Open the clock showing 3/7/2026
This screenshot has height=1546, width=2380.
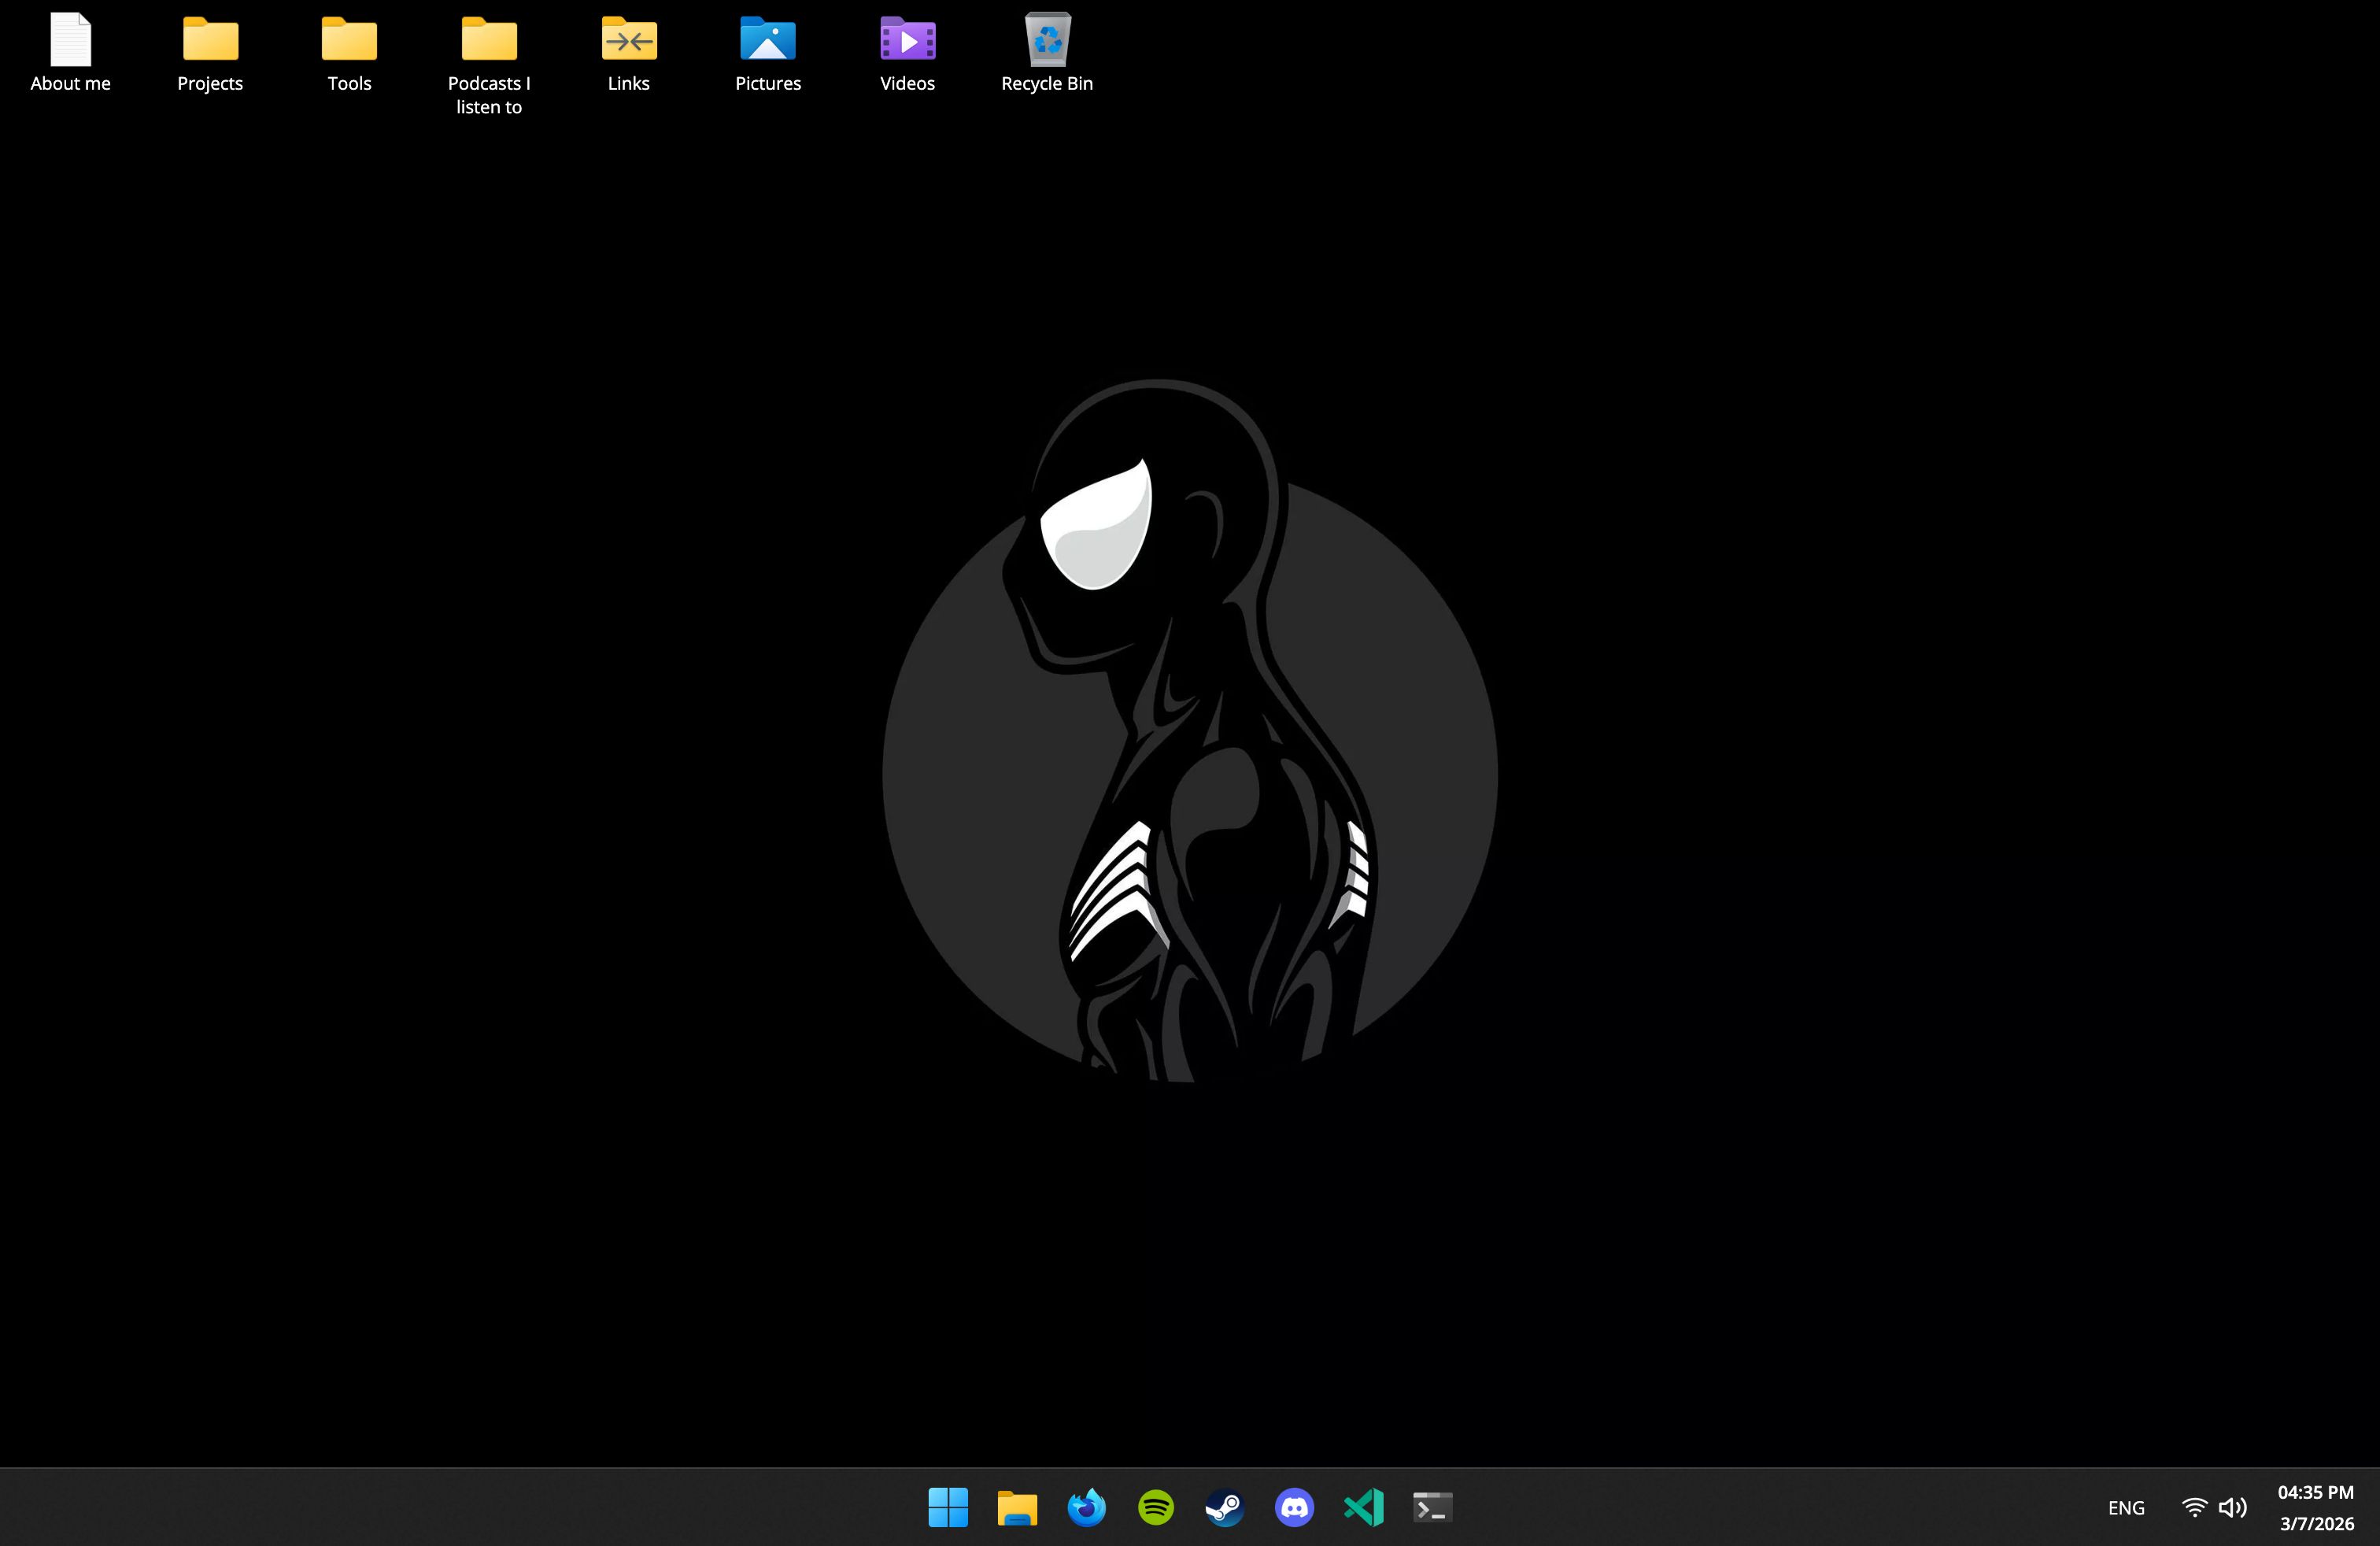pyautogui.click(x=2316, y=1507)
